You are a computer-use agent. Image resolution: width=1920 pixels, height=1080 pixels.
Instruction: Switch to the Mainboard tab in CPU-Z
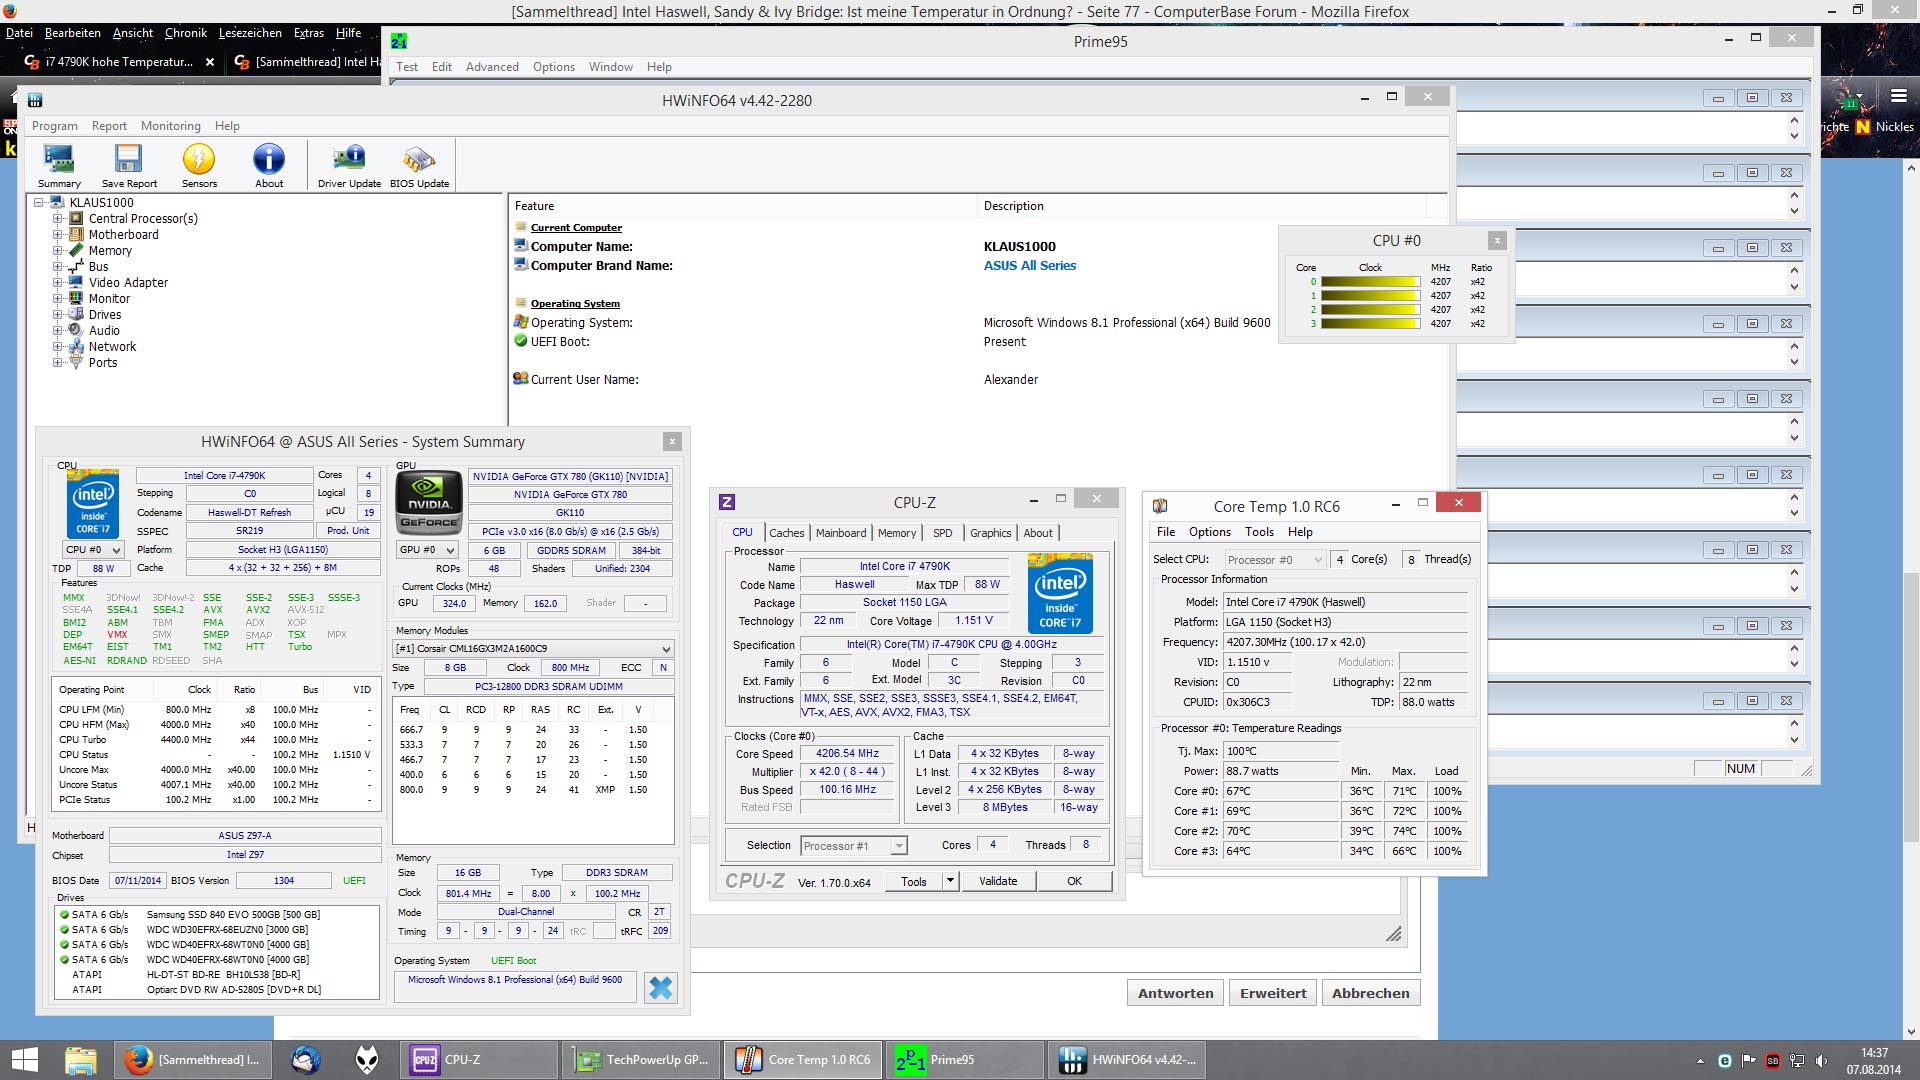click(840, 533)
